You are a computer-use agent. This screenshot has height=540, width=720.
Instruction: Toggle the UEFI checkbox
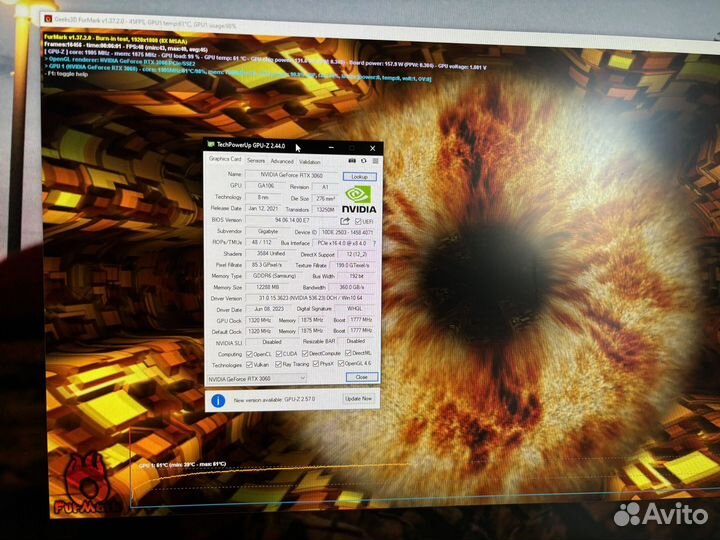(358, 221)
